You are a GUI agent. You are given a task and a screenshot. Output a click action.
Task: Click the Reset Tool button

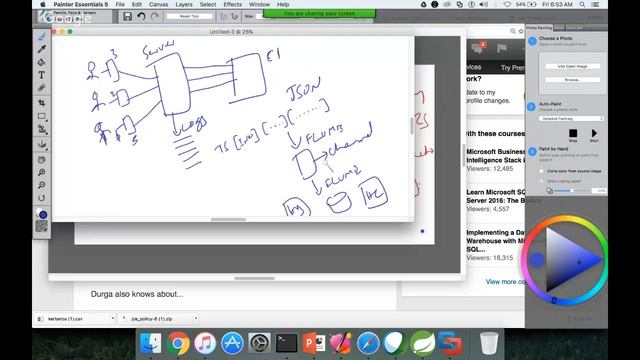tap(189, 16)
